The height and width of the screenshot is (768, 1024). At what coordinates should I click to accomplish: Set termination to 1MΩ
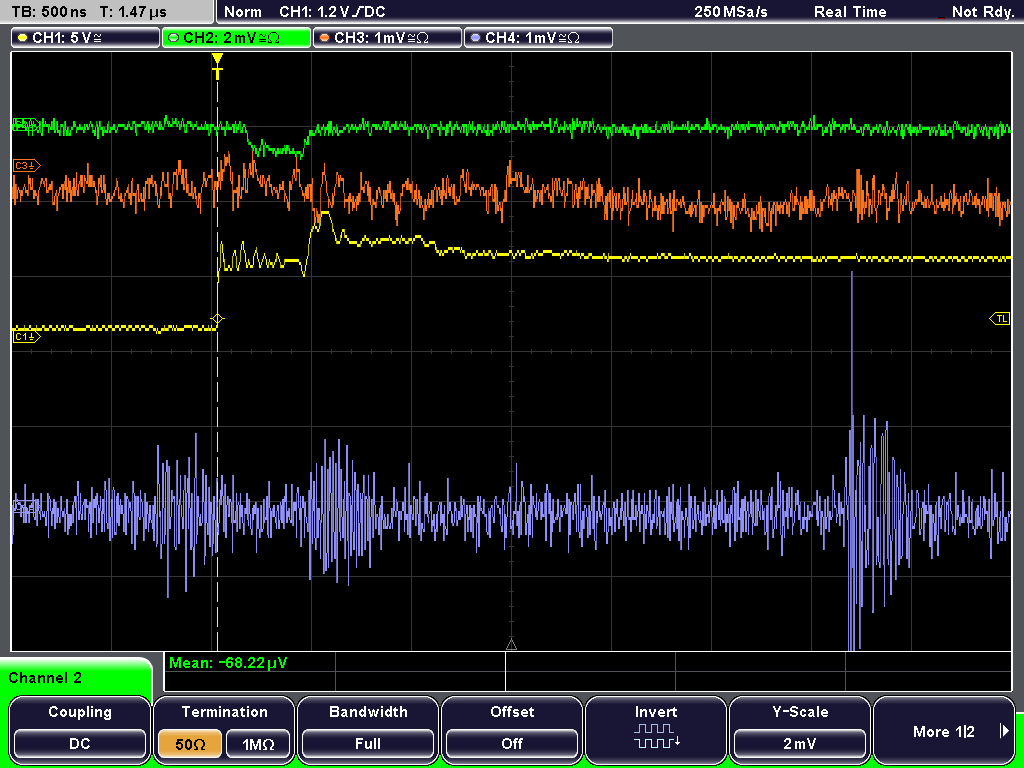coord(258,744)
